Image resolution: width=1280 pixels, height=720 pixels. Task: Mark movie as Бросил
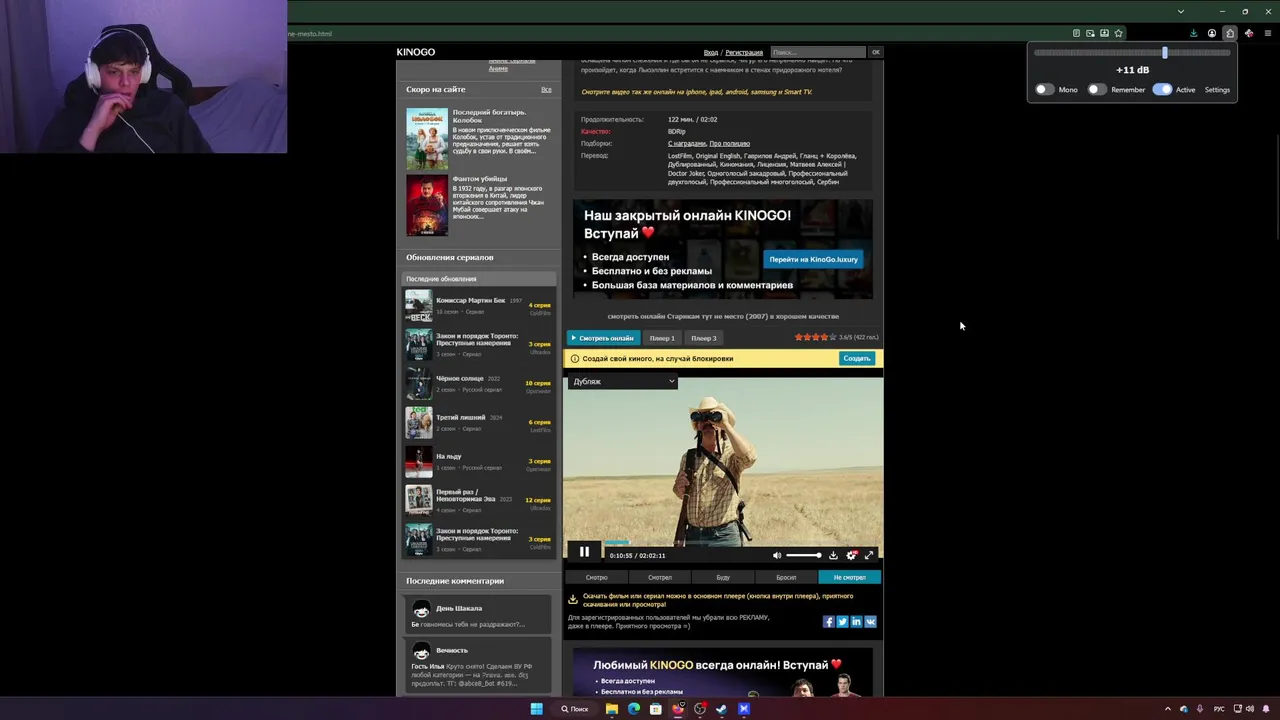786,577
